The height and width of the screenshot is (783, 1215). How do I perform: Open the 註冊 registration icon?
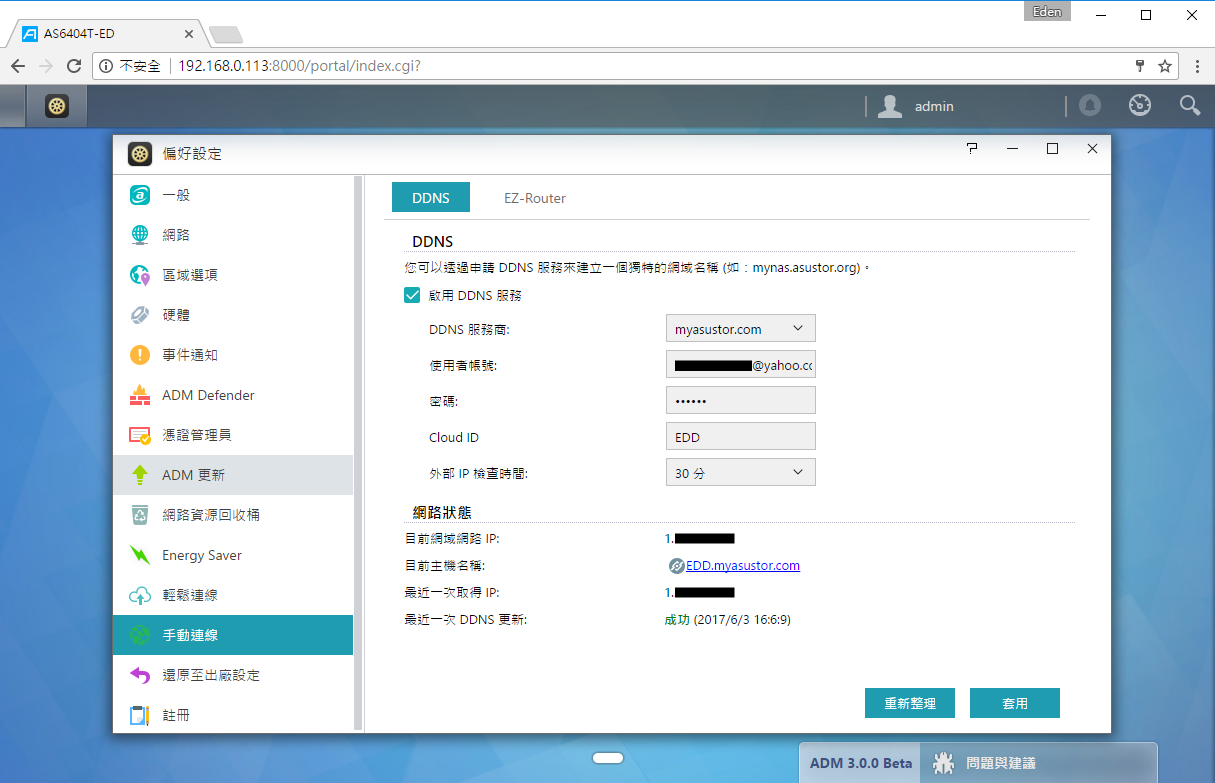tap(140, 715)
